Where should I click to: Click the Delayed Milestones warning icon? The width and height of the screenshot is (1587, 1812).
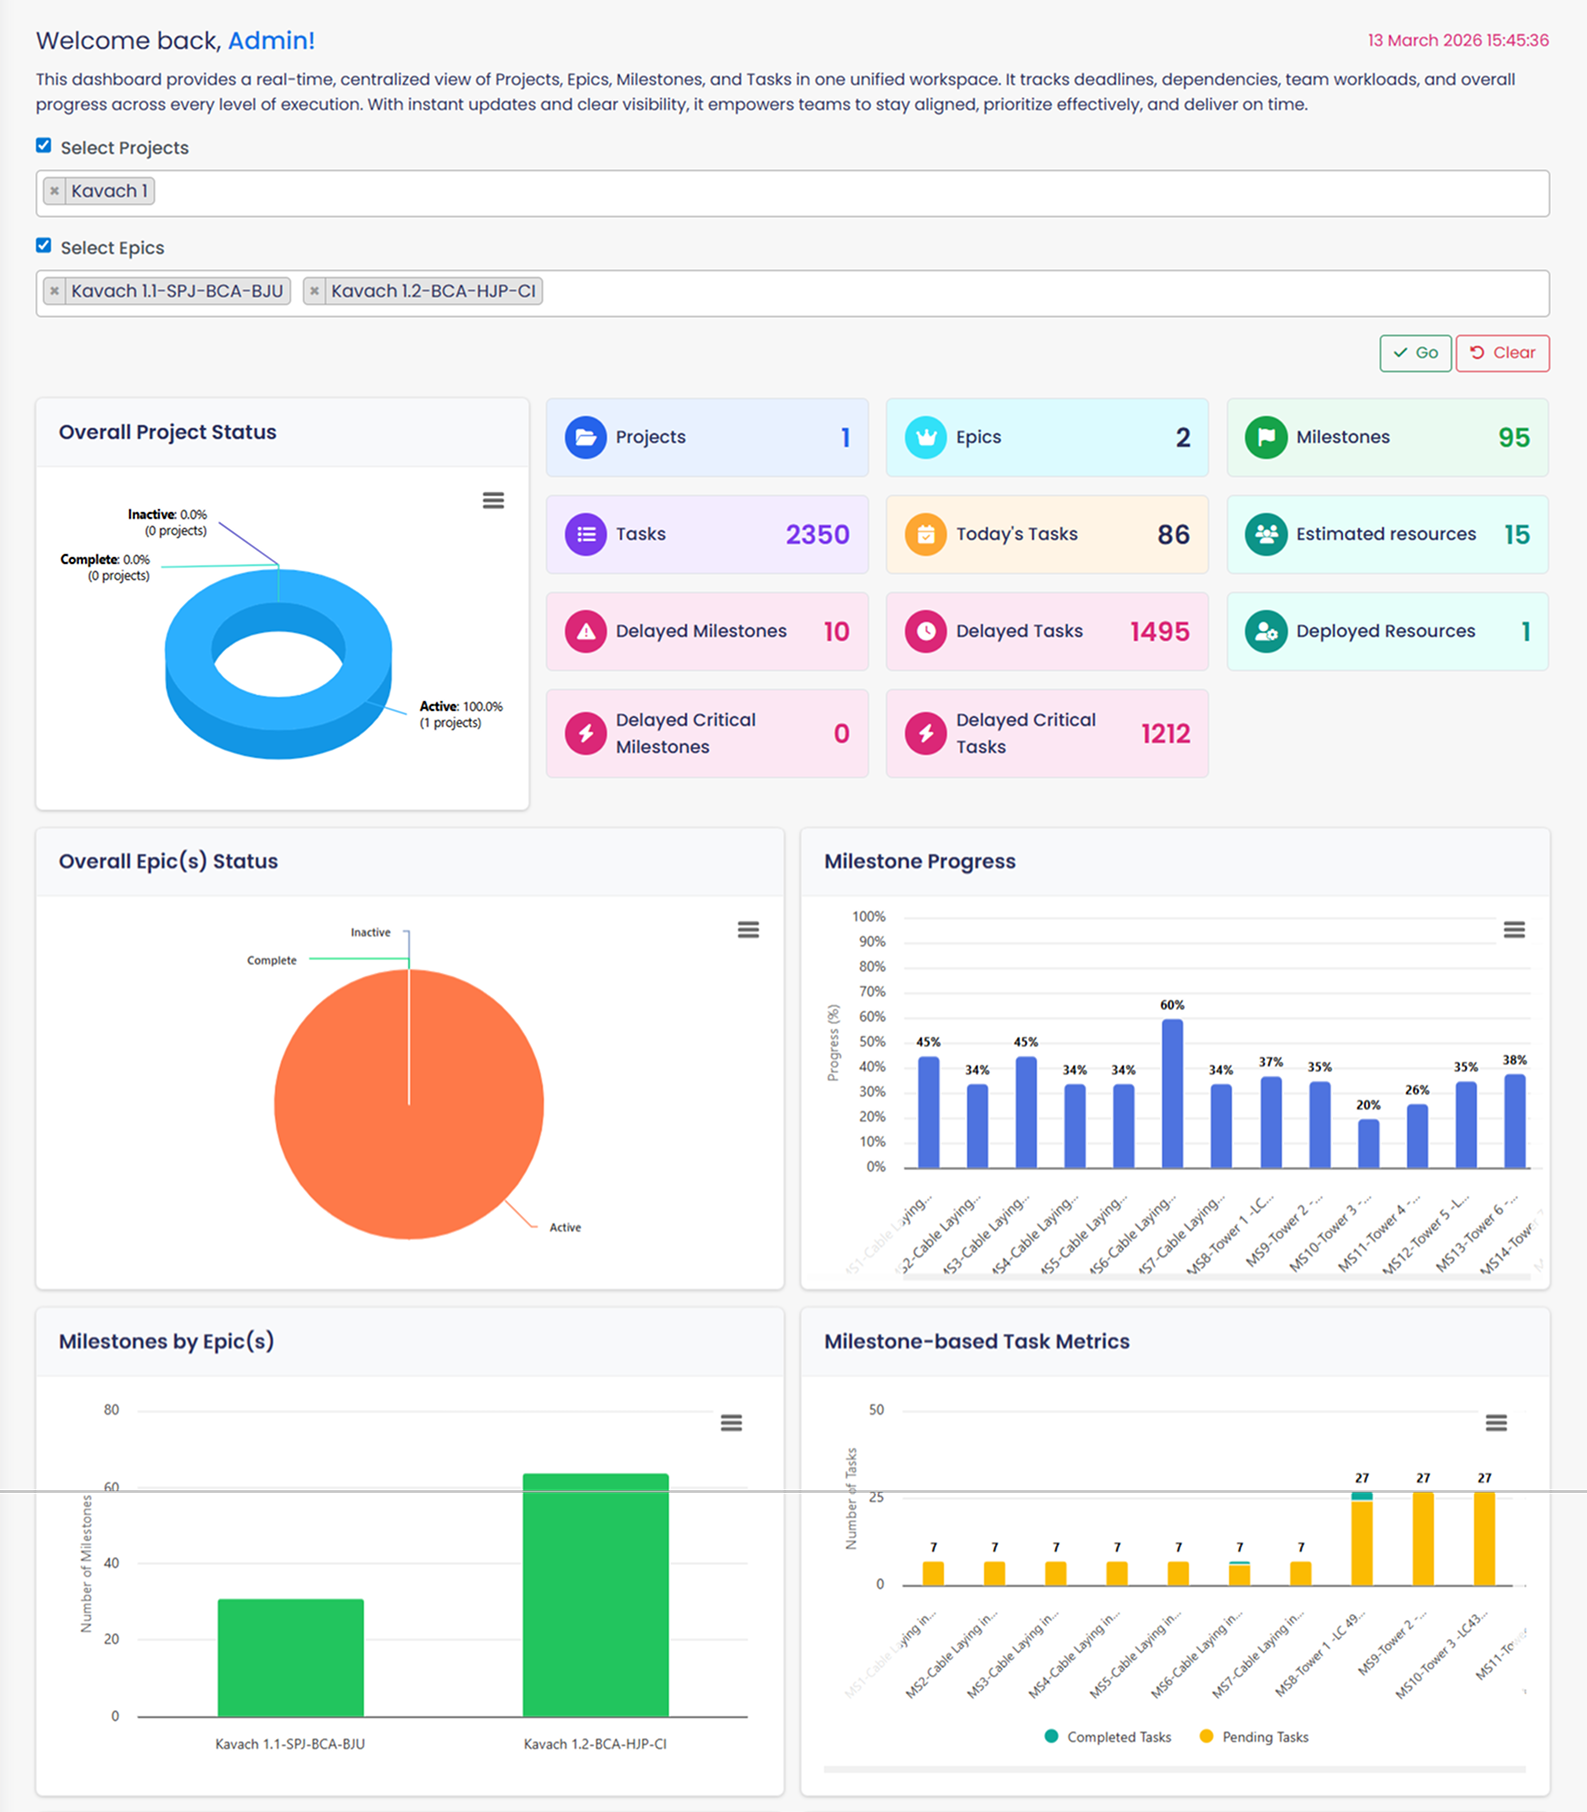[x=585, y=632]
